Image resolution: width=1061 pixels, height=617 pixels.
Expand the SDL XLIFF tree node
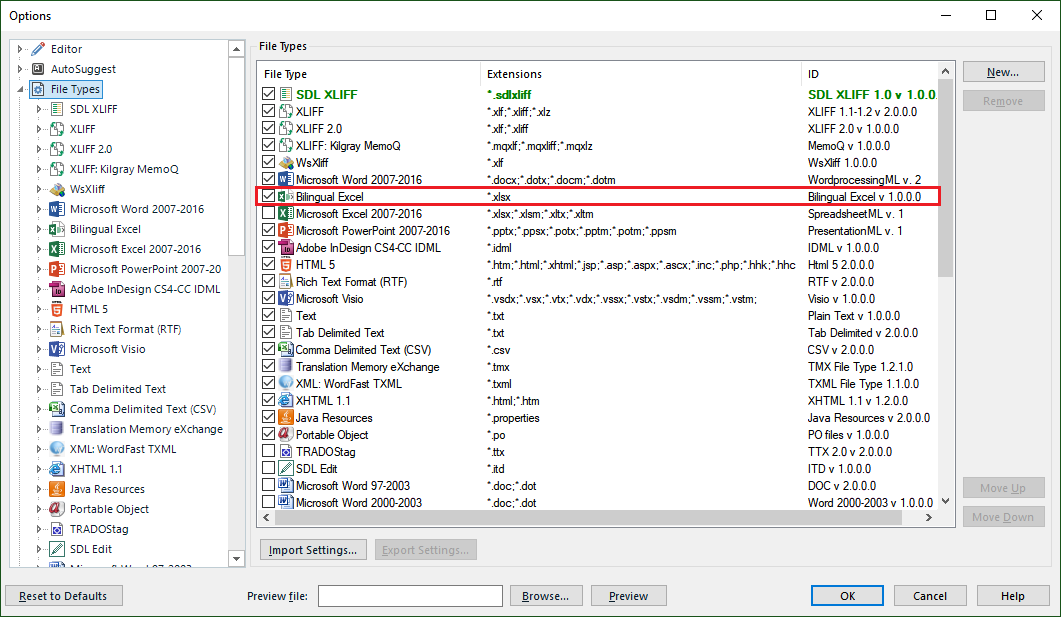(x=39, y=109)
